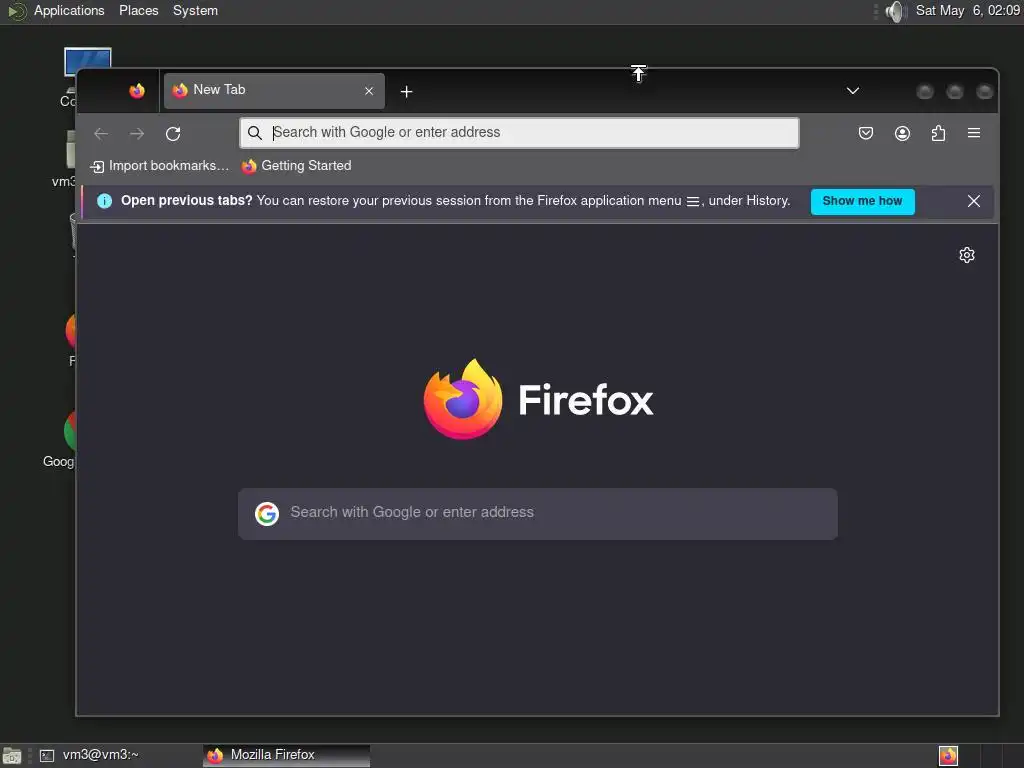Maximize the Firefox window
Screen dimensions: 1024x768
(x=954, y=91)
